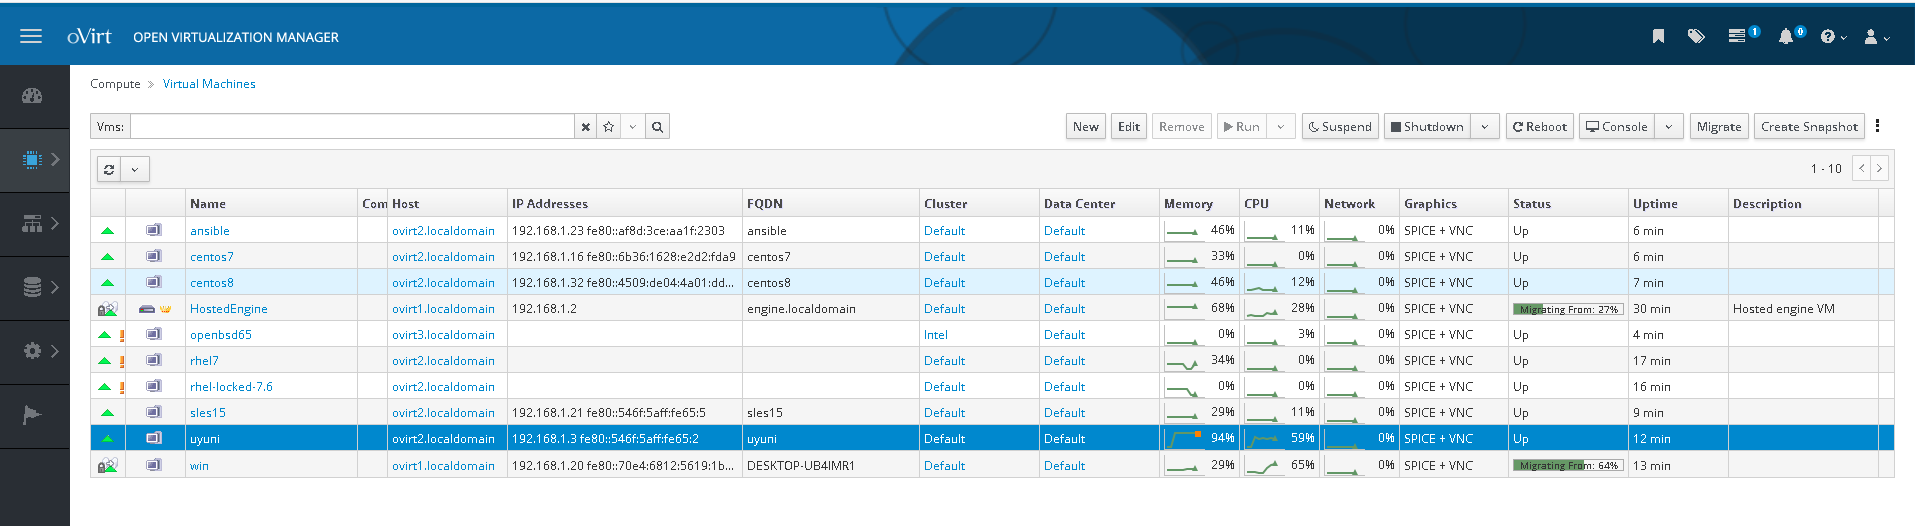
Task: Open the tasks list icon
Action: 1738,36
